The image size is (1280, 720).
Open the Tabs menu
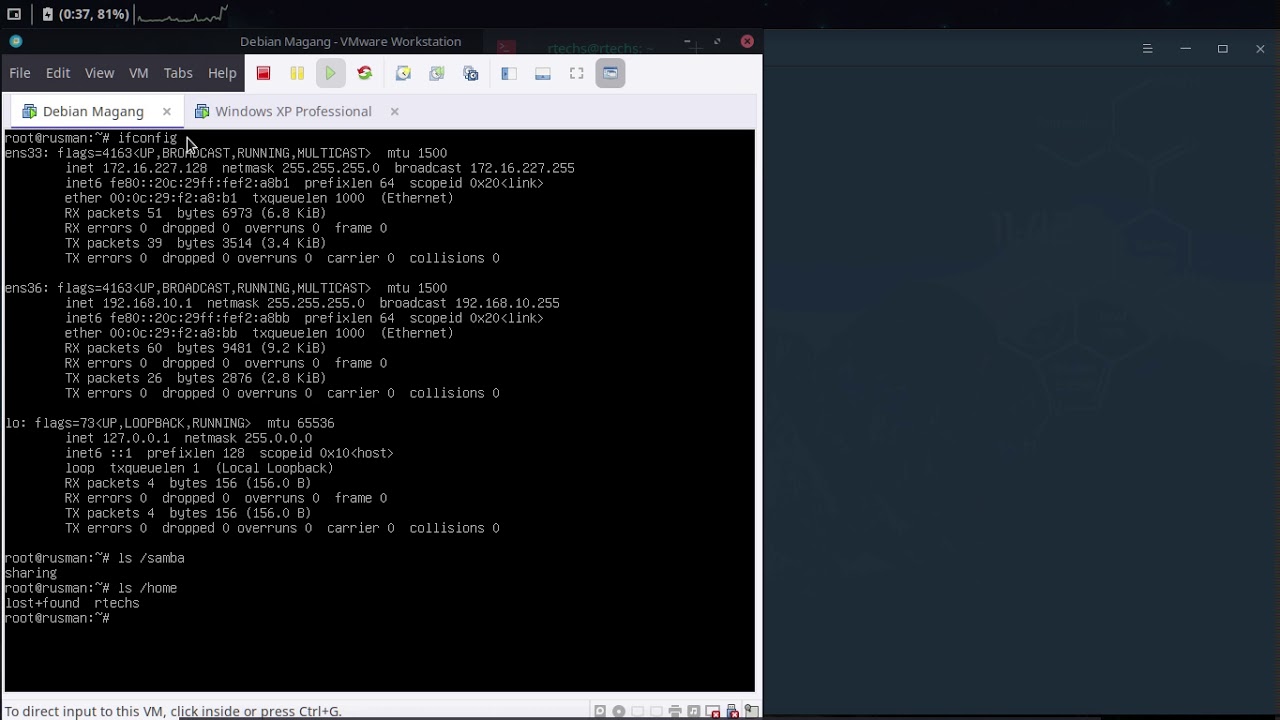(178, 73)
